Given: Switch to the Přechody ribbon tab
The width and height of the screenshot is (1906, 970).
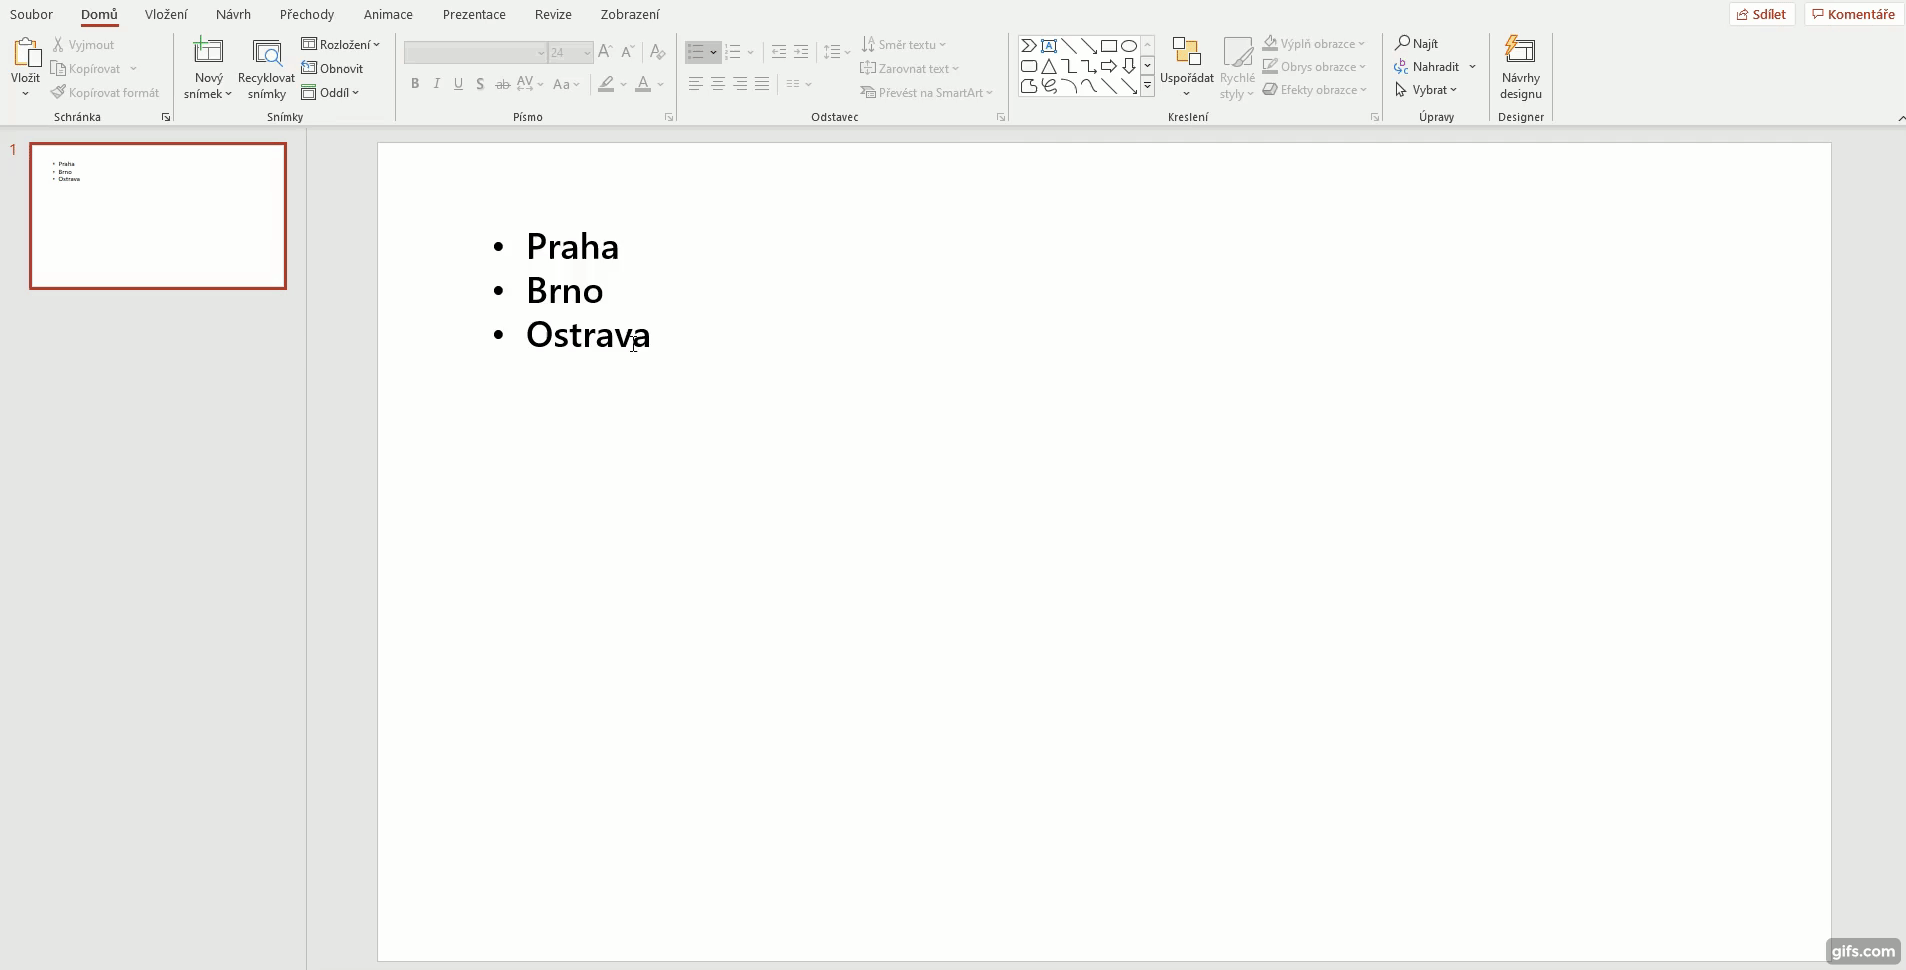Looking at the screenshot, I should (308, 15).
